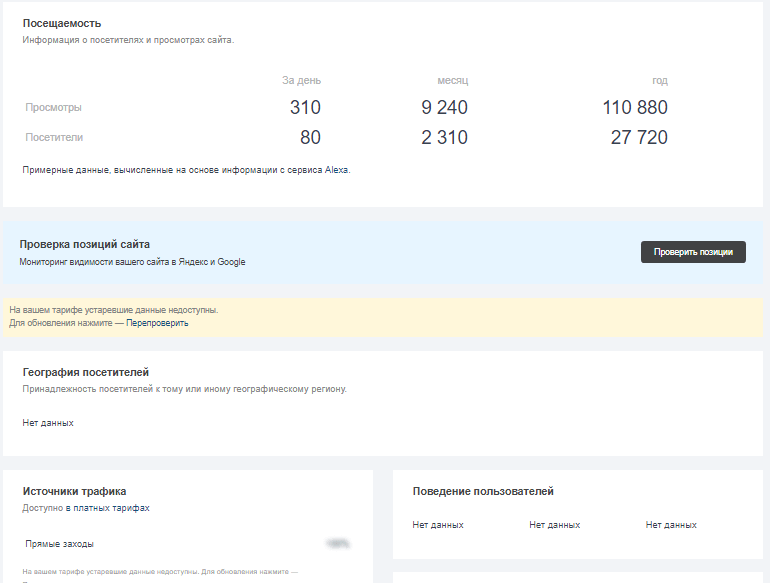Select the "год" column header
This screenshot has width=770, height=583.
coord(659,80)
